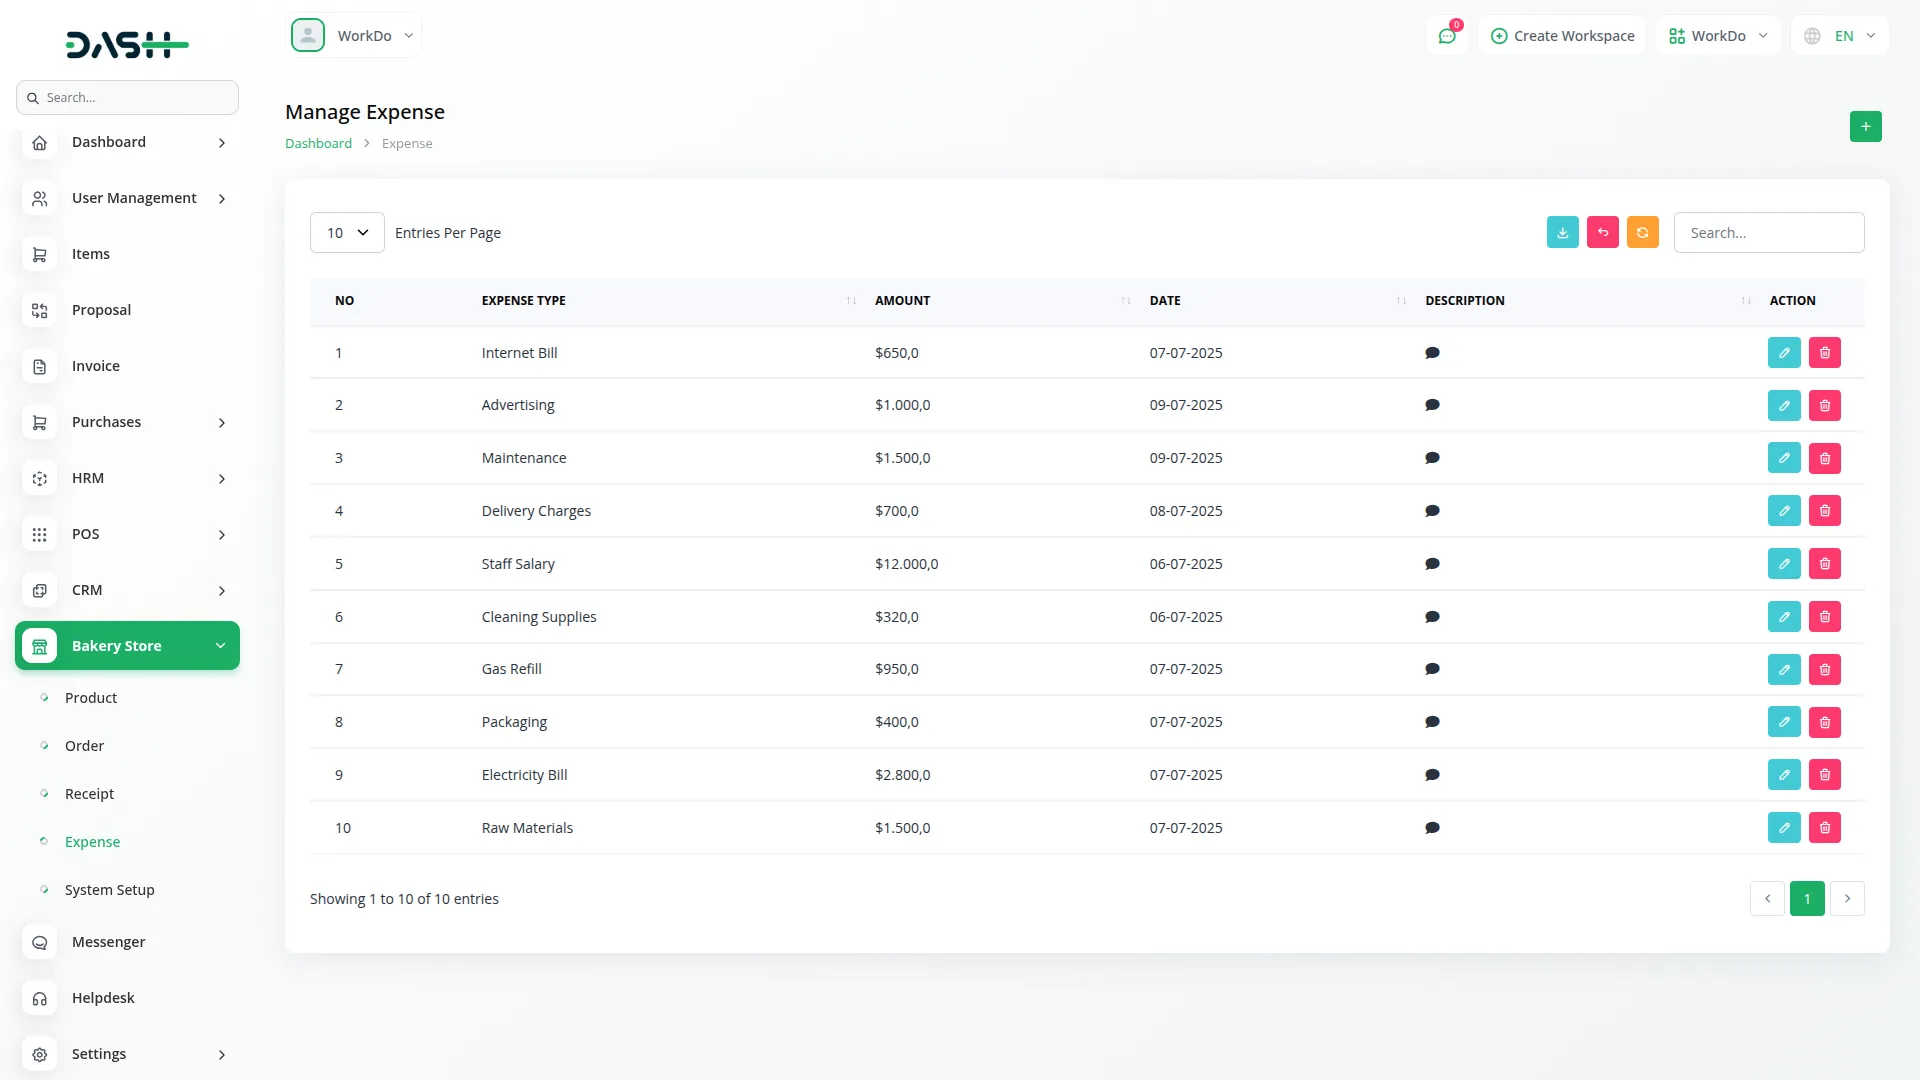The height and width of the screenshot is (1080, 1920).
Task: Click the teal download export icon
Action: click(1562, 232)
